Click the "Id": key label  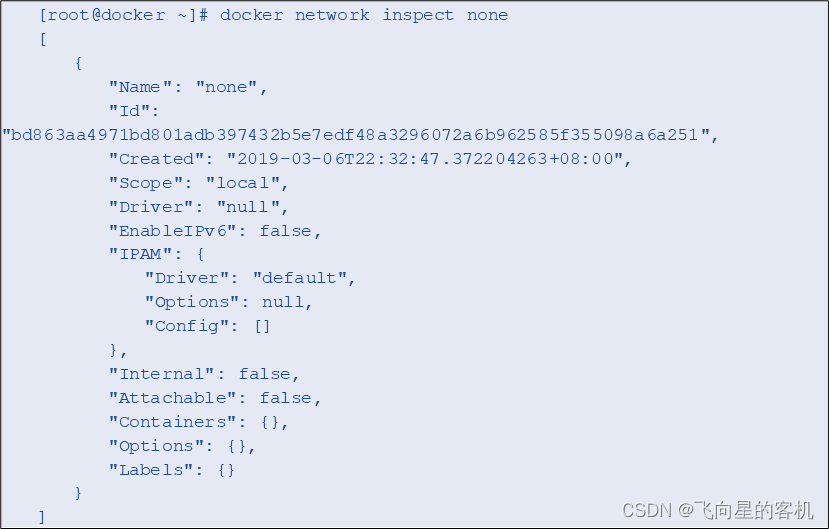coord(134,111)
